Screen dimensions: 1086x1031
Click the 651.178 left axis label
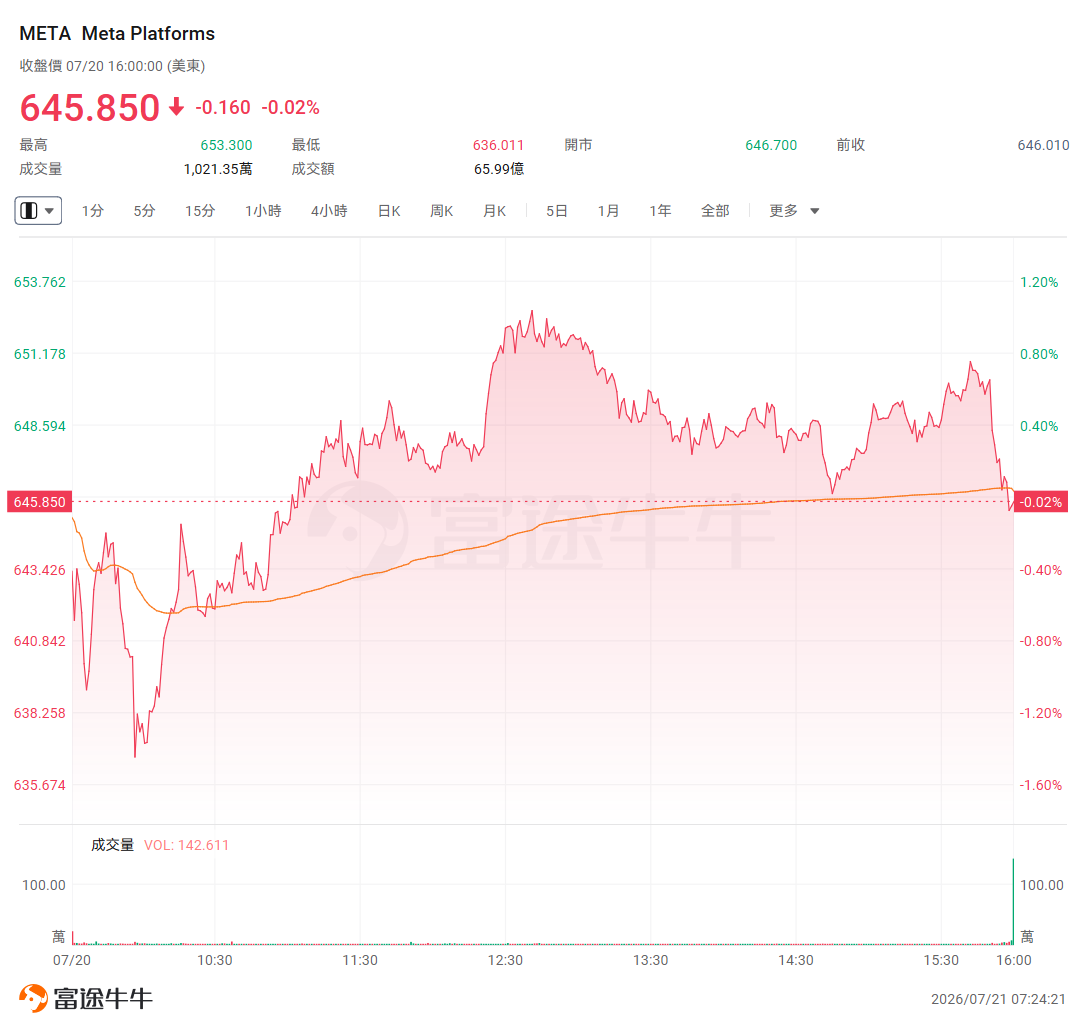pos(39,354)
